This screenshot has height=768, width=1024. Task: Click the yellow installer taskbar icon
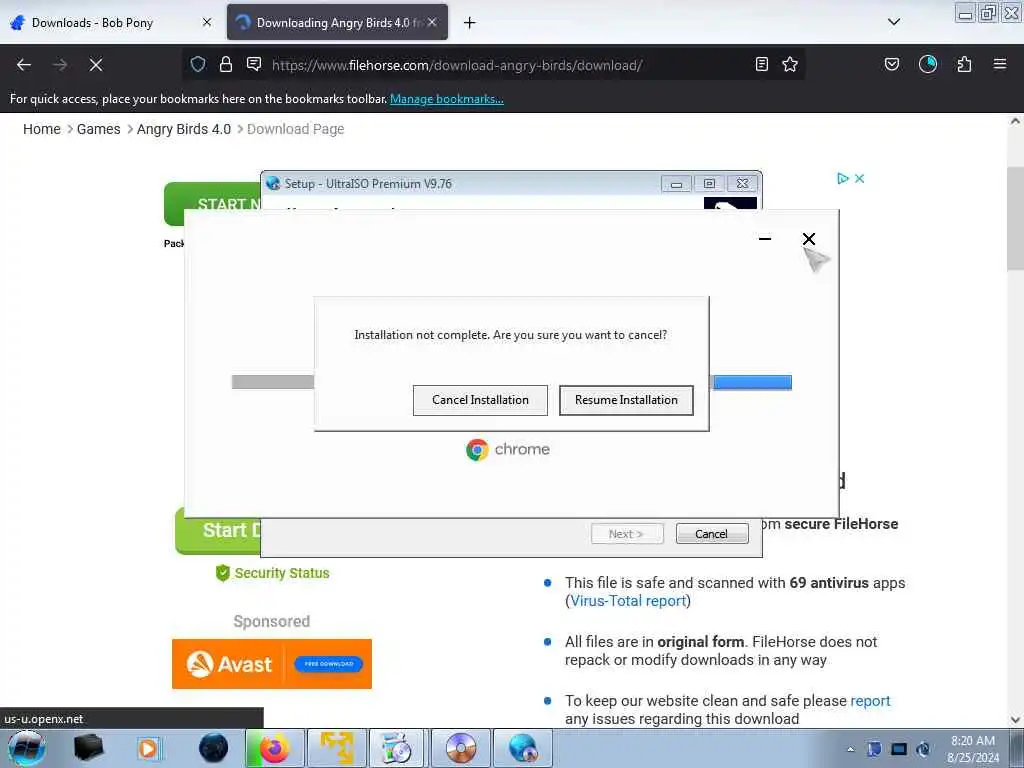[337, 748]
